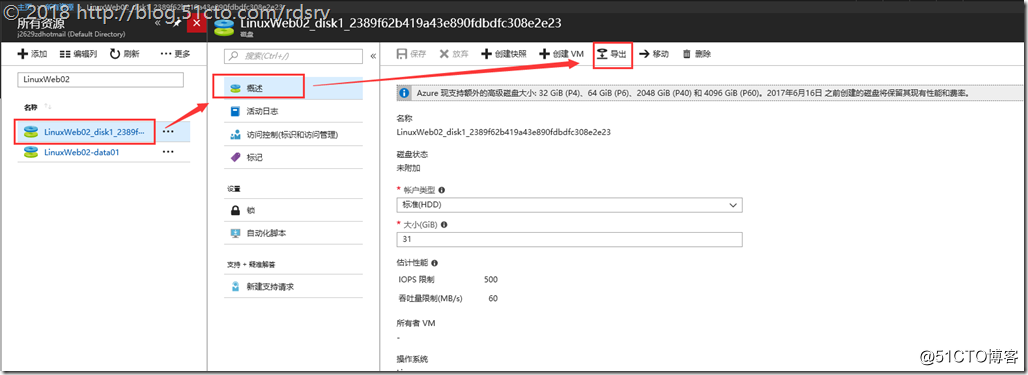Click the Add (添加) button in All resources
The width and height of the screenshot is (1028, 375).
pyautogui.click(x=32, y=54)
